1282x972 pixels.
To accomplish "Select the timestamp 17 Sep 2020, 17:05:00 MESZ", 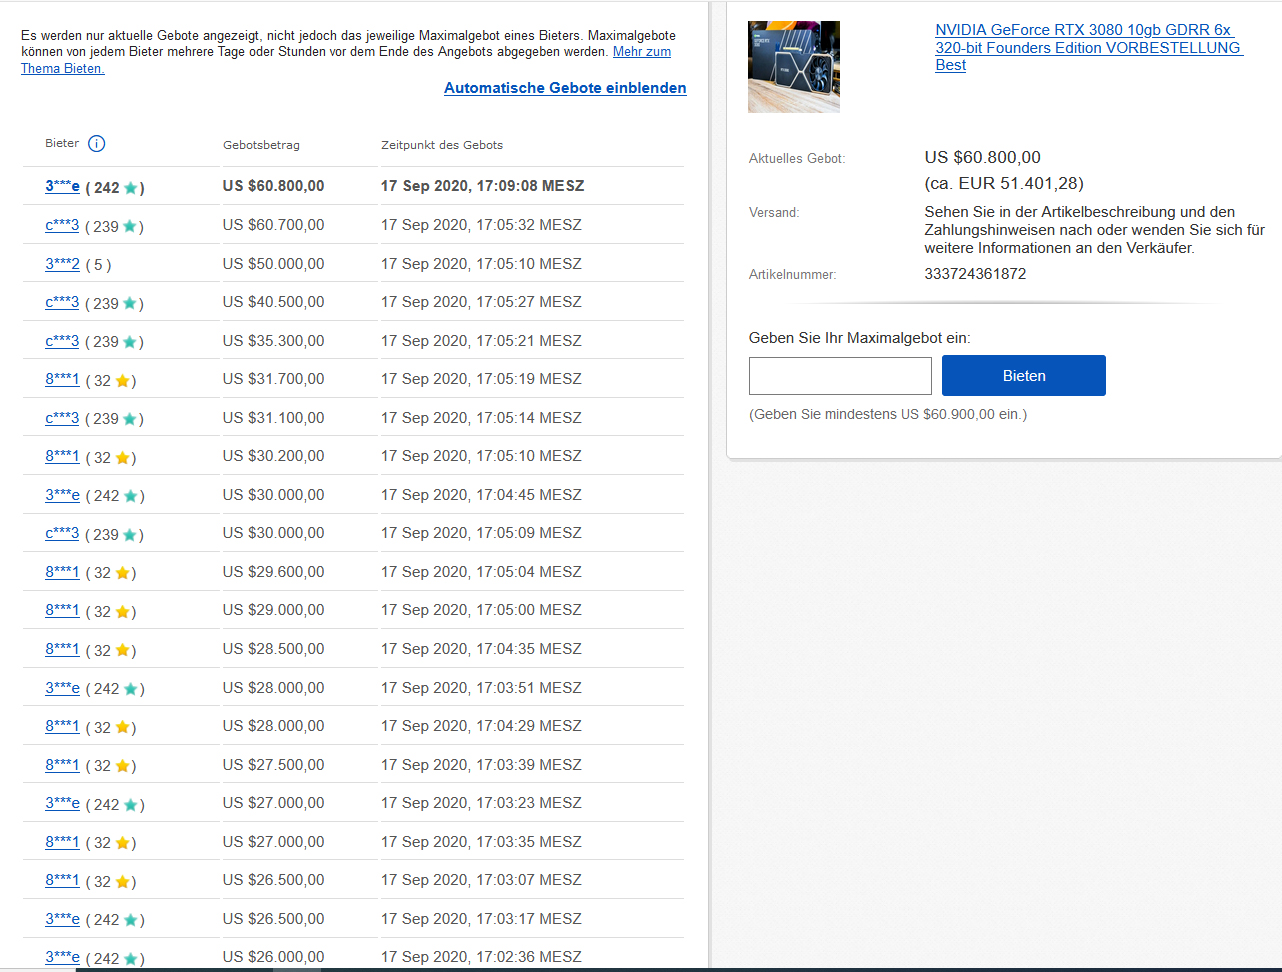I will (481, 610).
